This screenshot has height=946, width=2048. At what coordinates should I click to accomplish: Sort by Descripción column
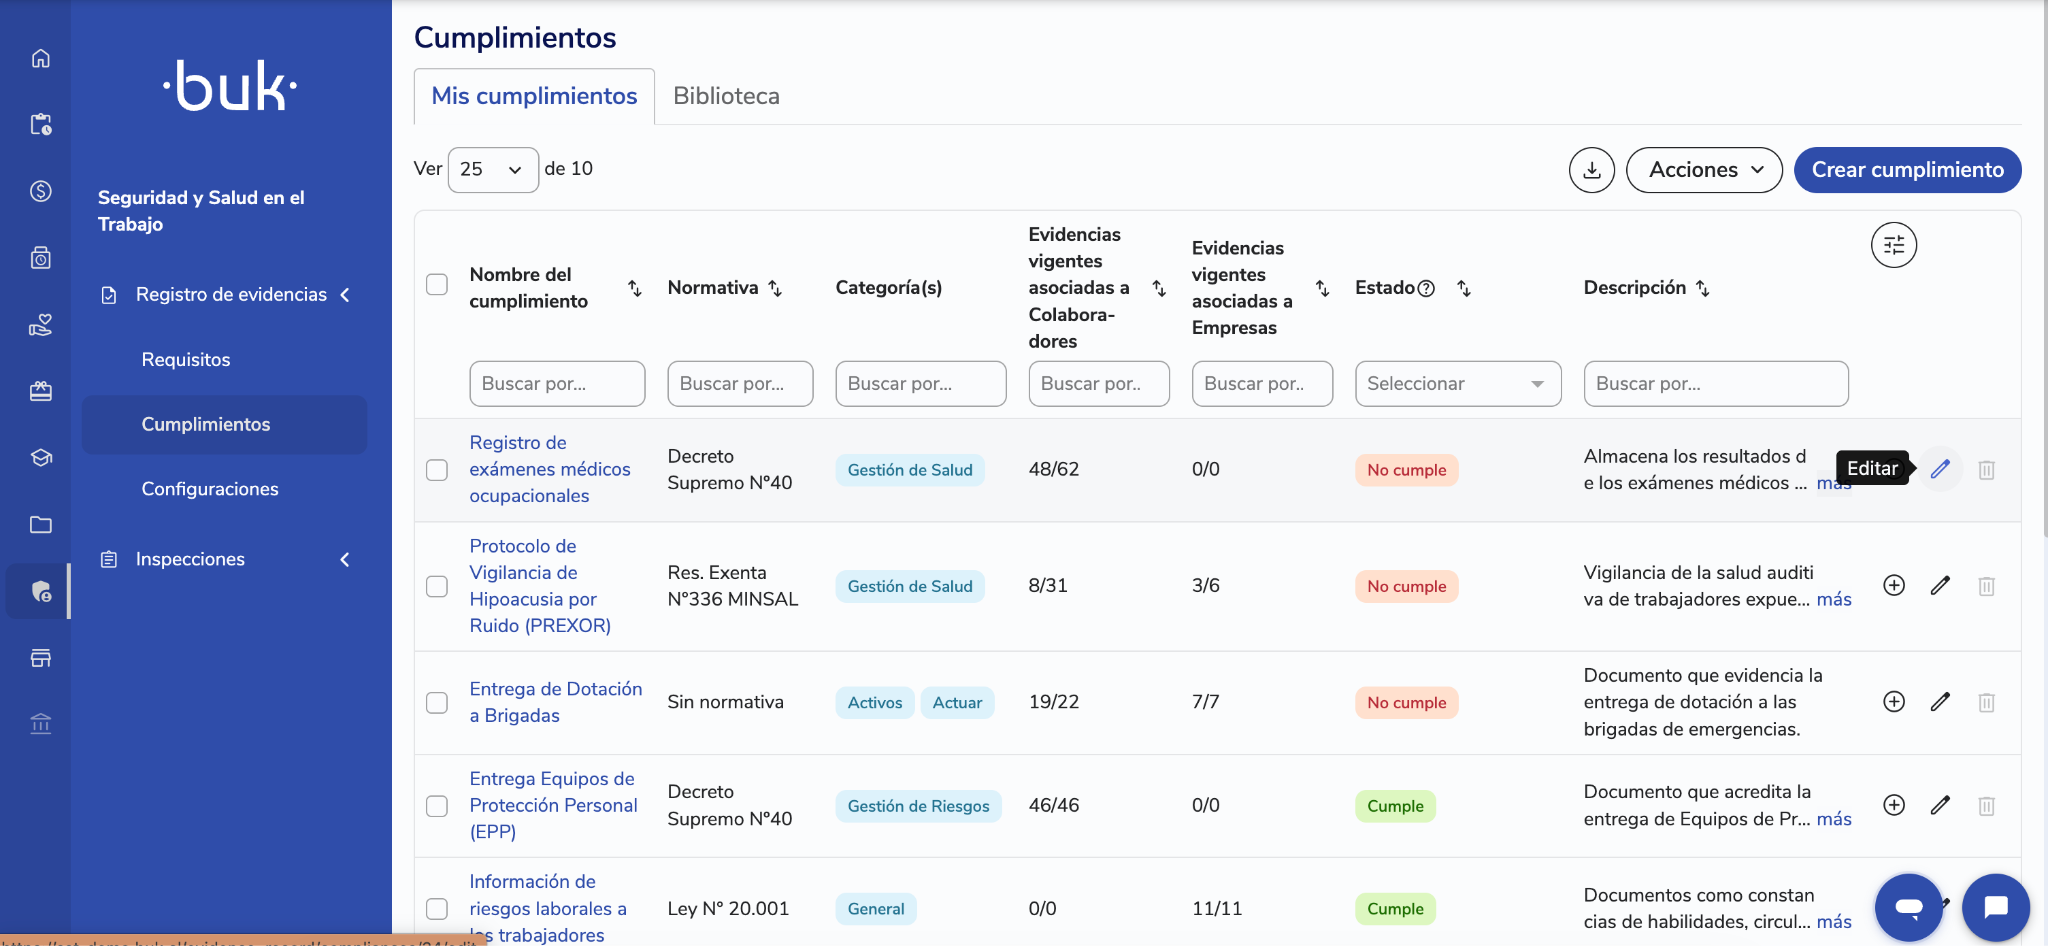click(1703, 288)
